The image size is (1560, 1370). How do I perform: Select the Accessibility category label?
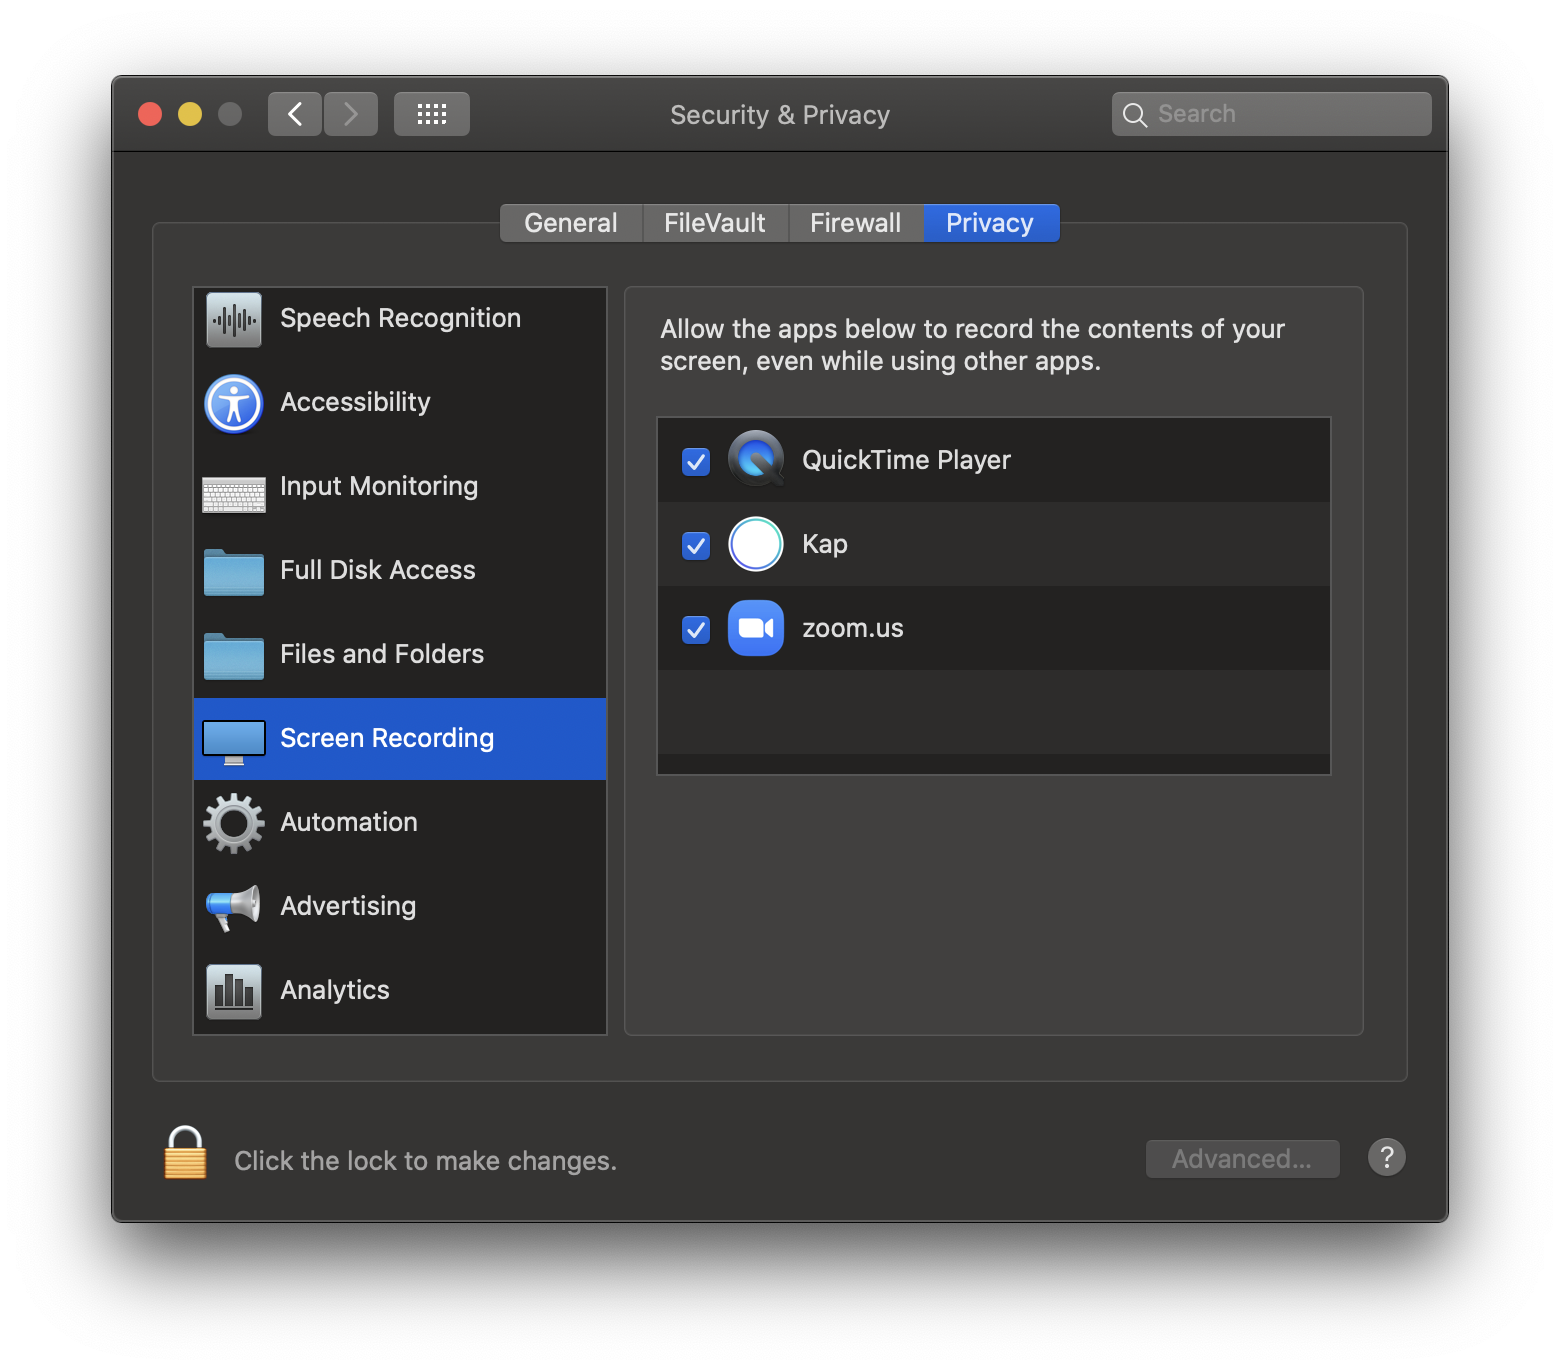tap(355, 402)
